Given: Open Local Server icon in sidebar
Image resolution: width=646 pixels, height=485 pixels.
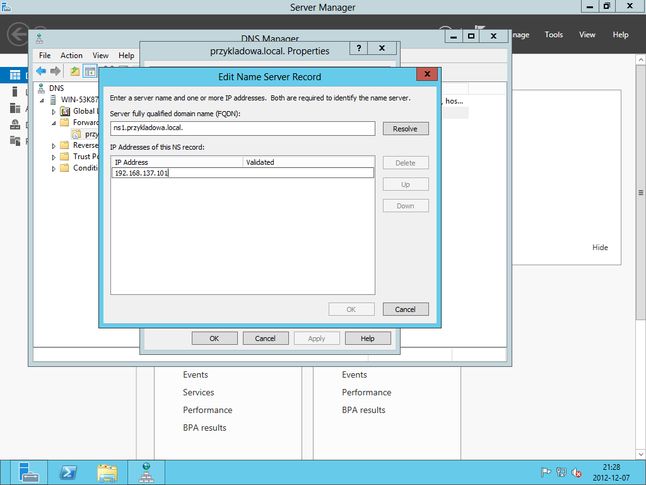Looking at the screenshot, I should point(15,91).
